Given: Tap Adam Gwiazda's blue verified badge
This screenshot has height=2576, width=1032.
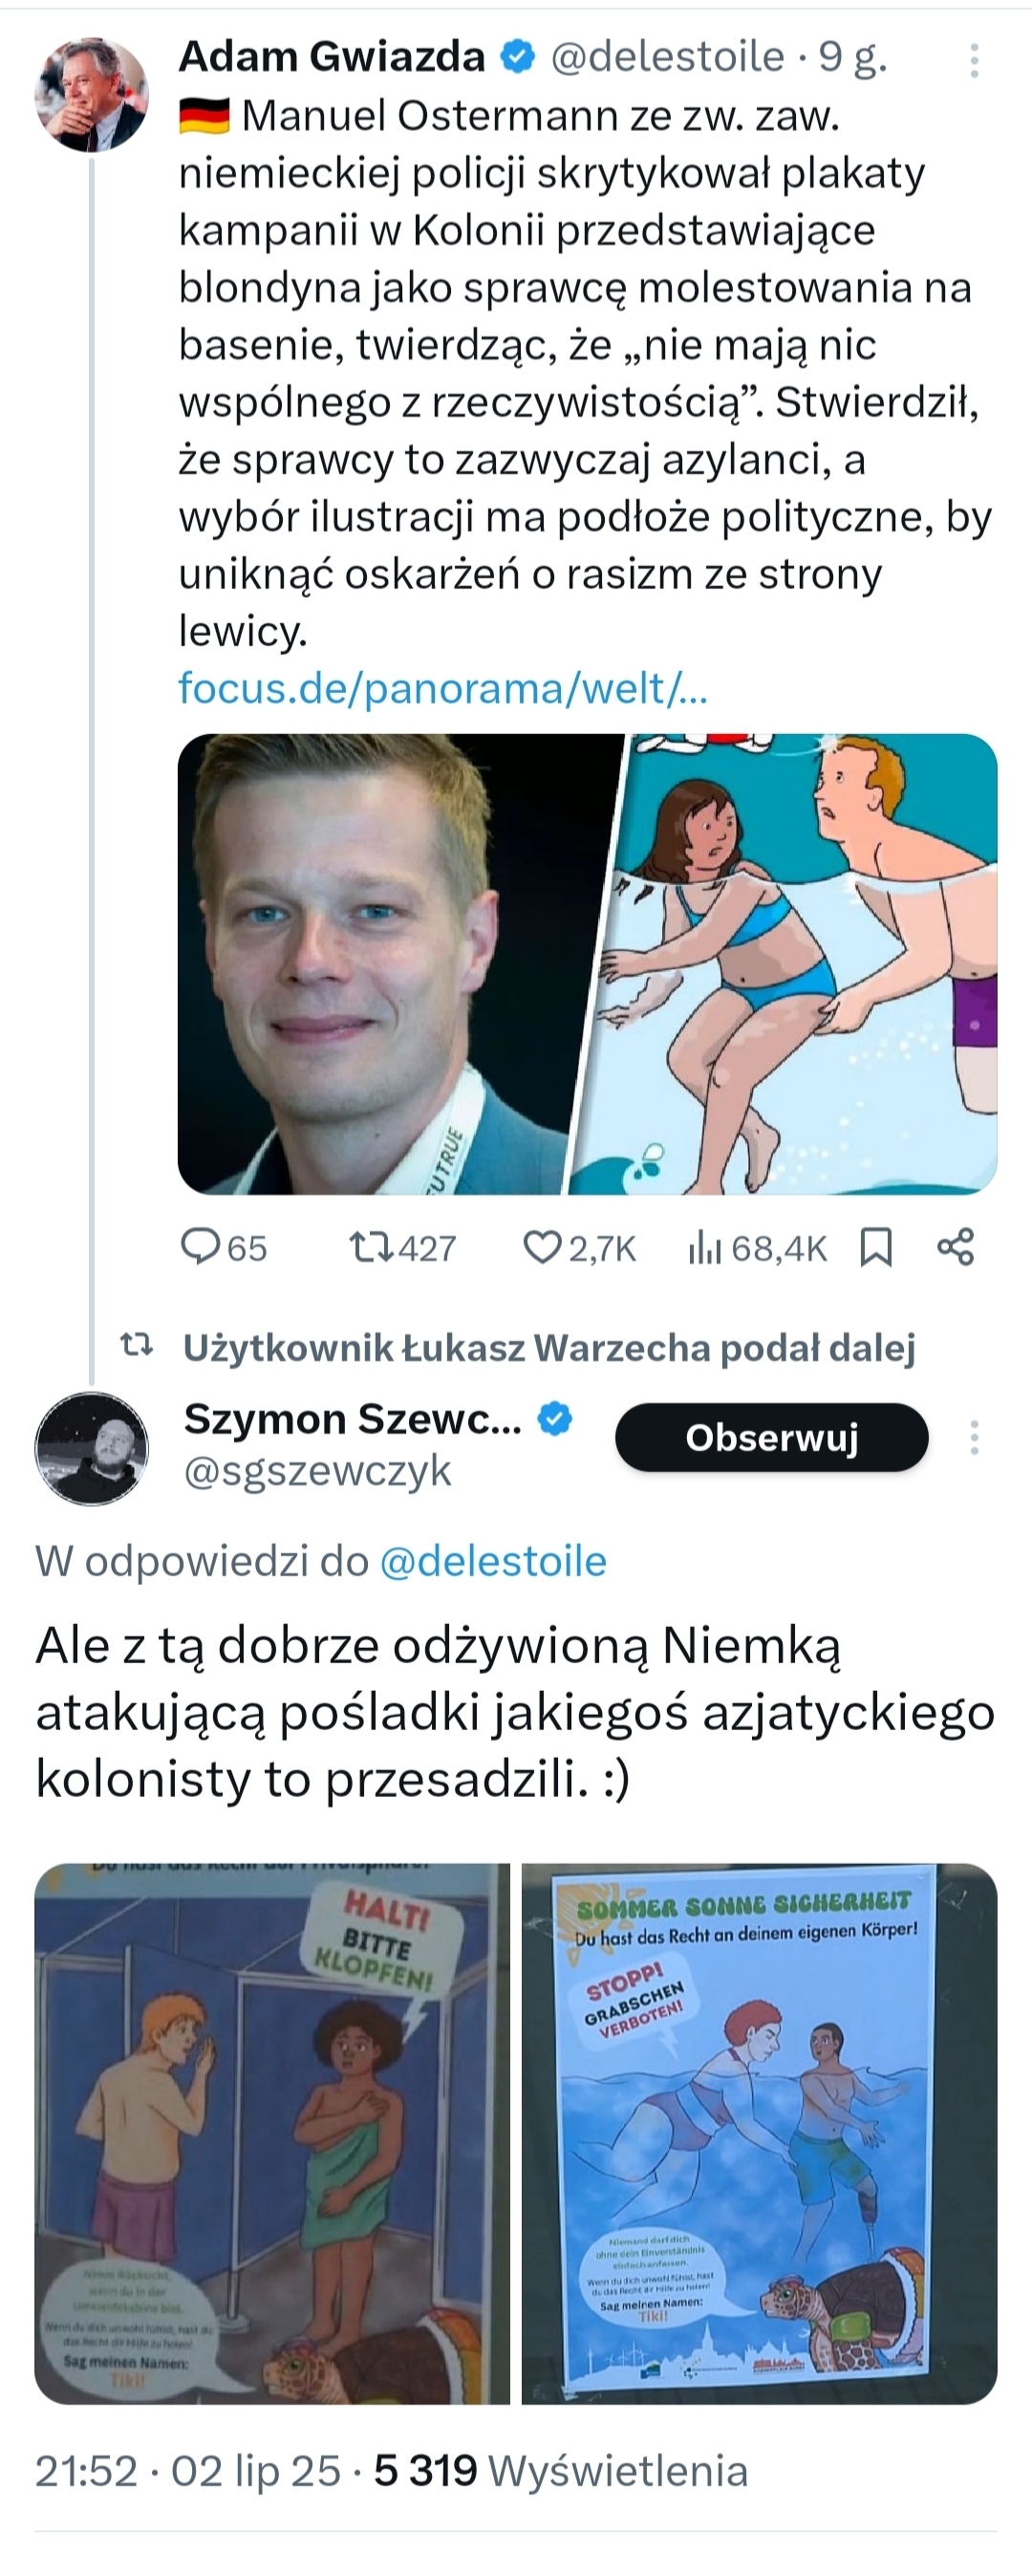Looking at the screenshot, I should pyautogui.click(x=517, y=57).
